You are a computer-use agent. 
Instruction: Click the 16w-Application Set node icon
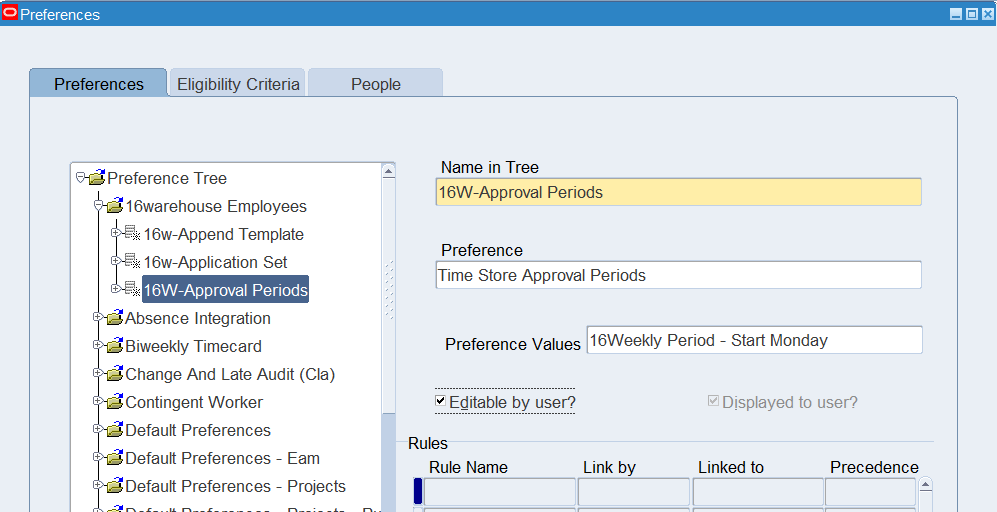132,263
